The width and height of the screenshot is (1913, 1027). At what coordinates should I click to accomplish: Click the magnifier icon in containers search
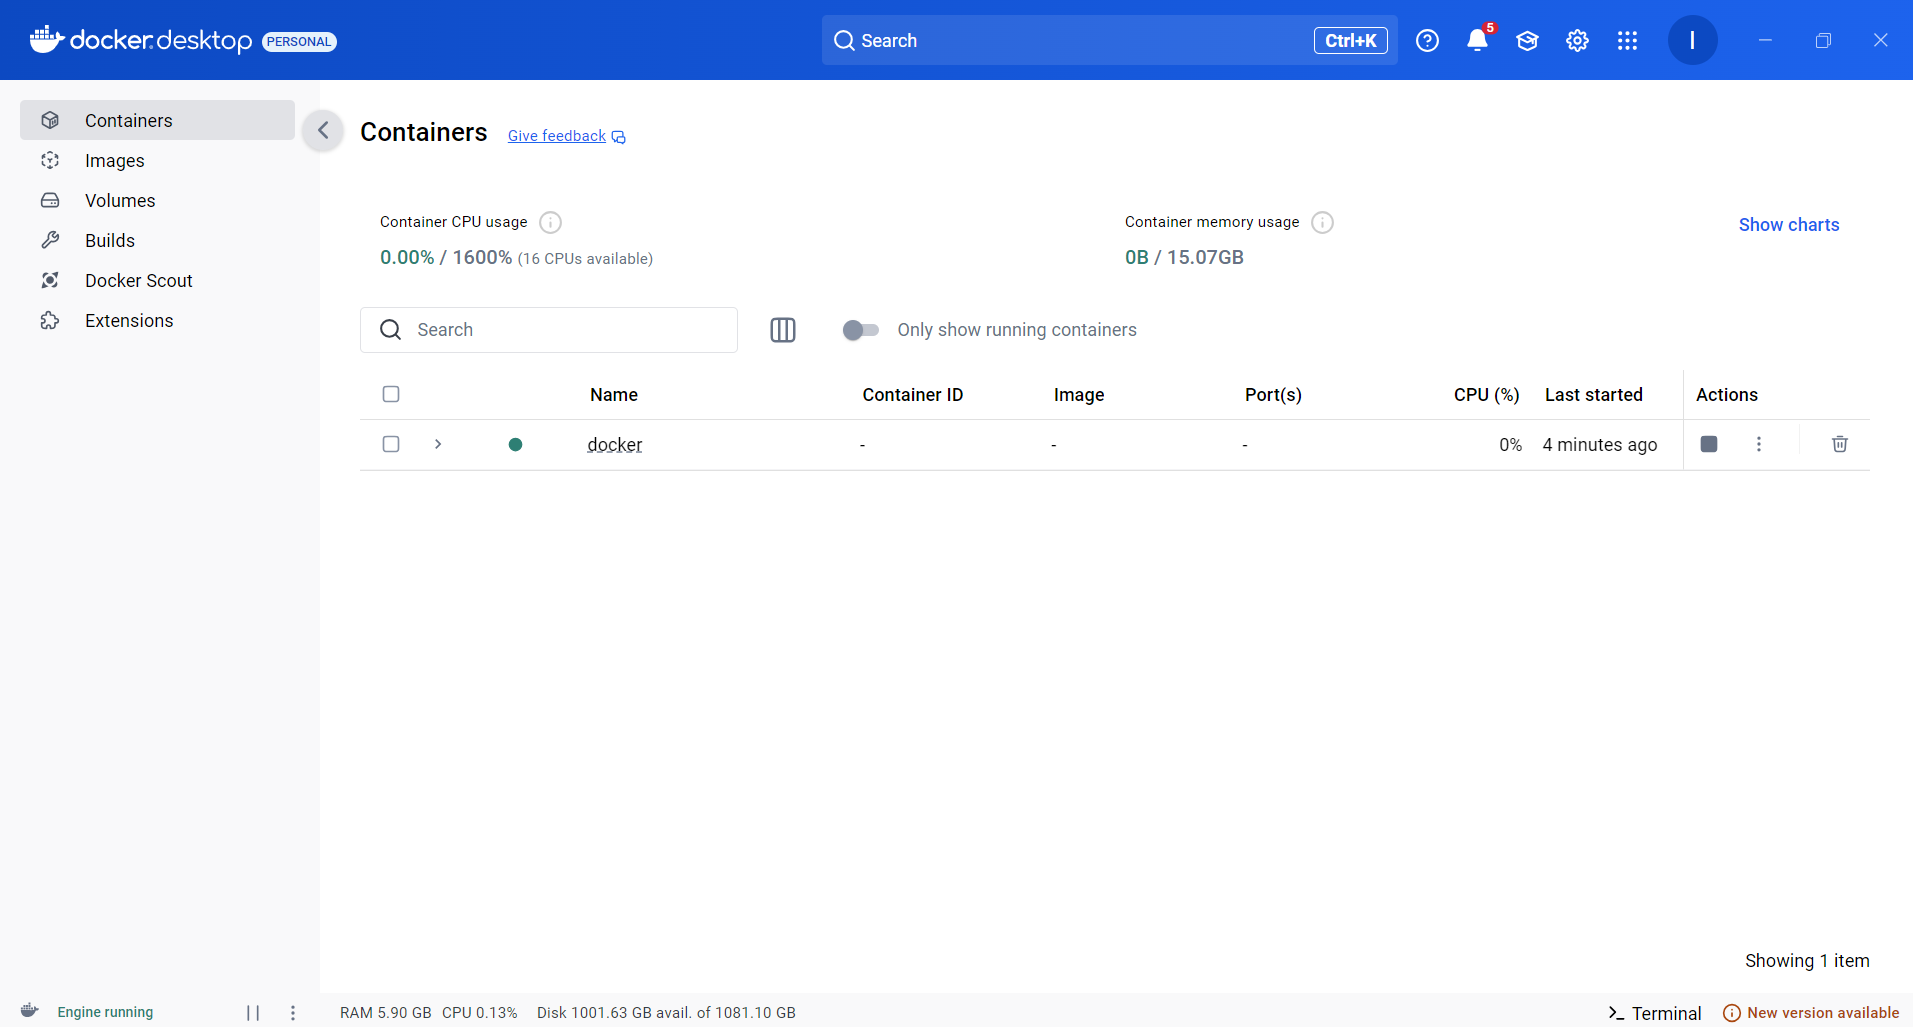391,330
